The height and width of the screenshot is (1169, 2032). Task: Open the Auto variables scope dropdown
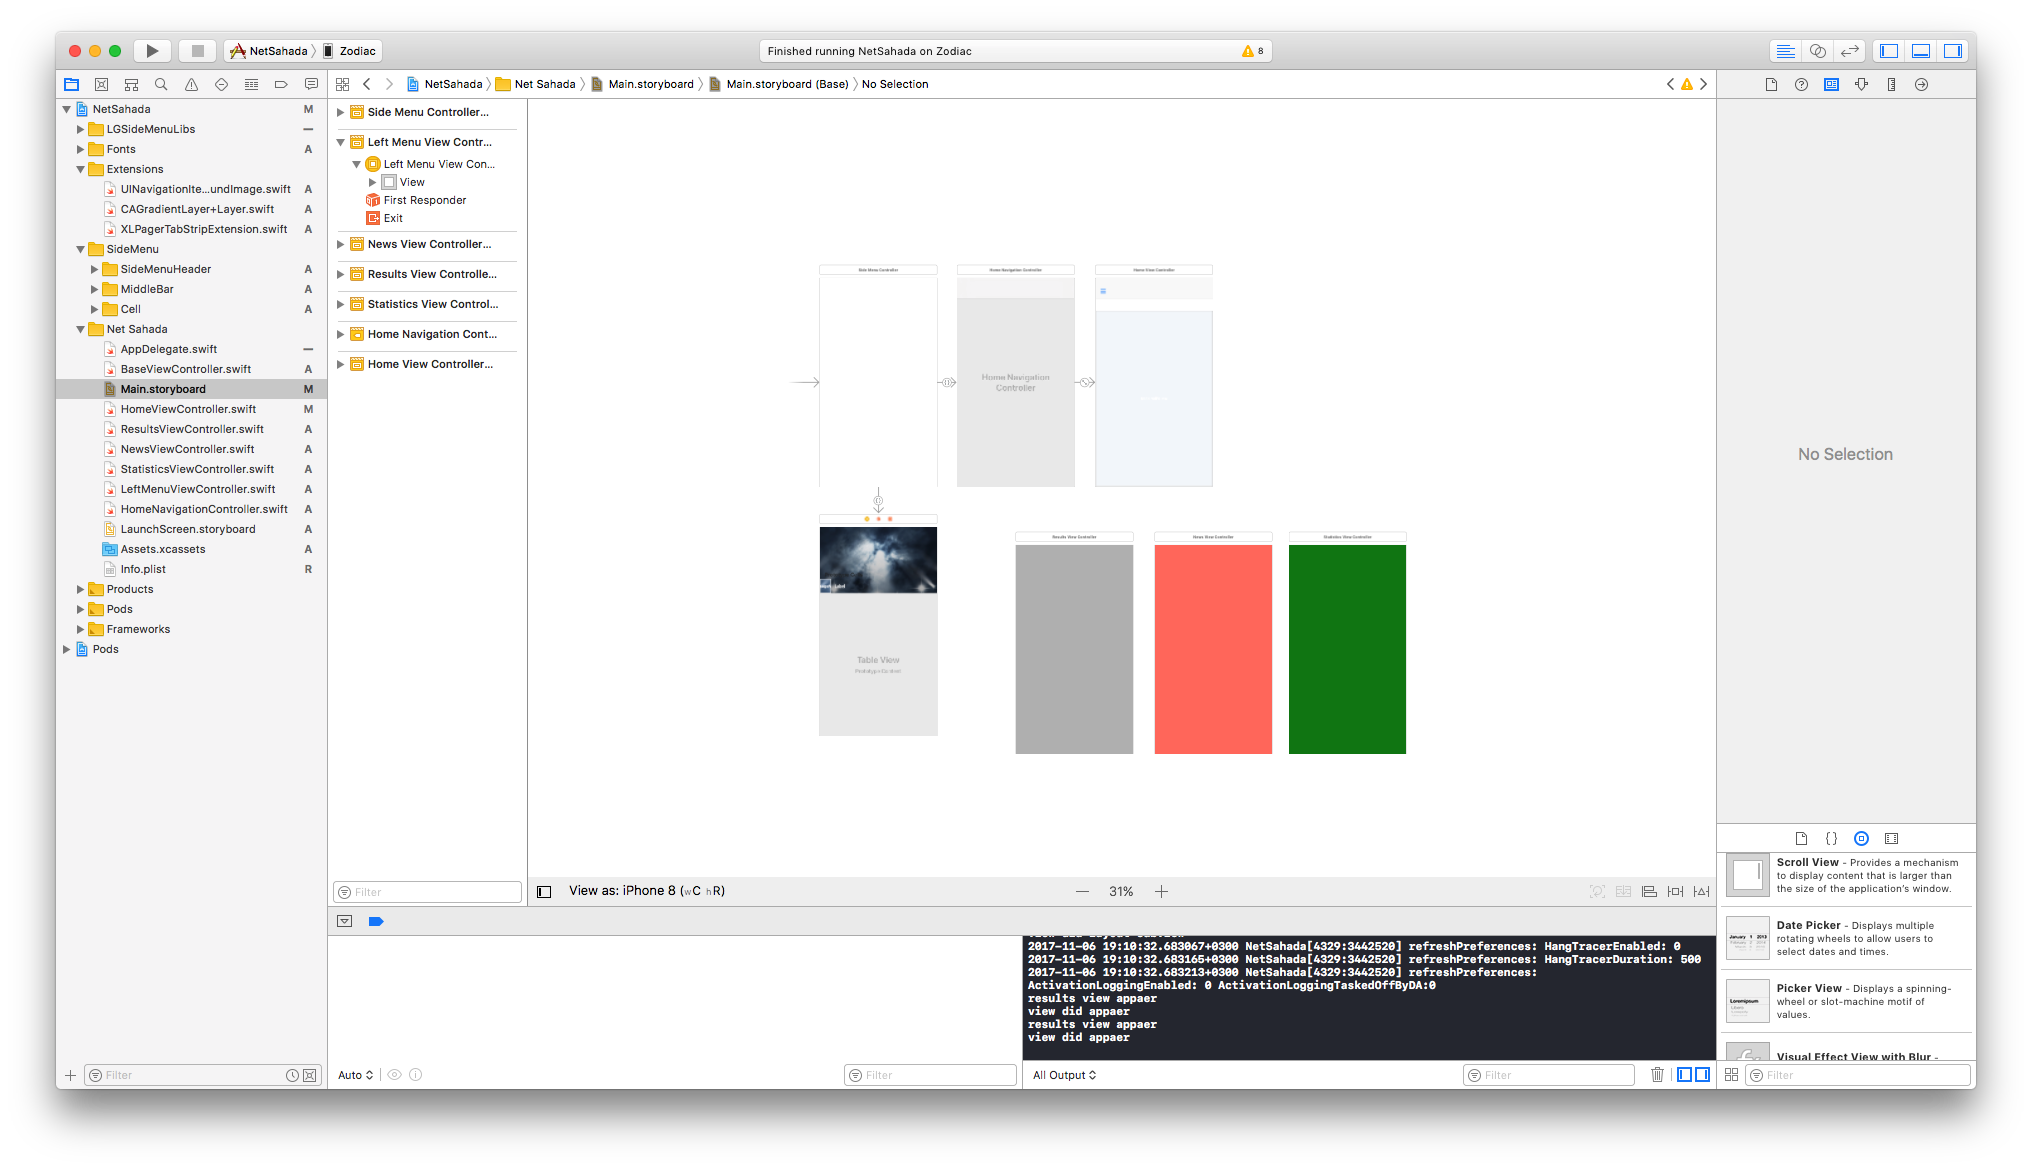(355, 1075)
